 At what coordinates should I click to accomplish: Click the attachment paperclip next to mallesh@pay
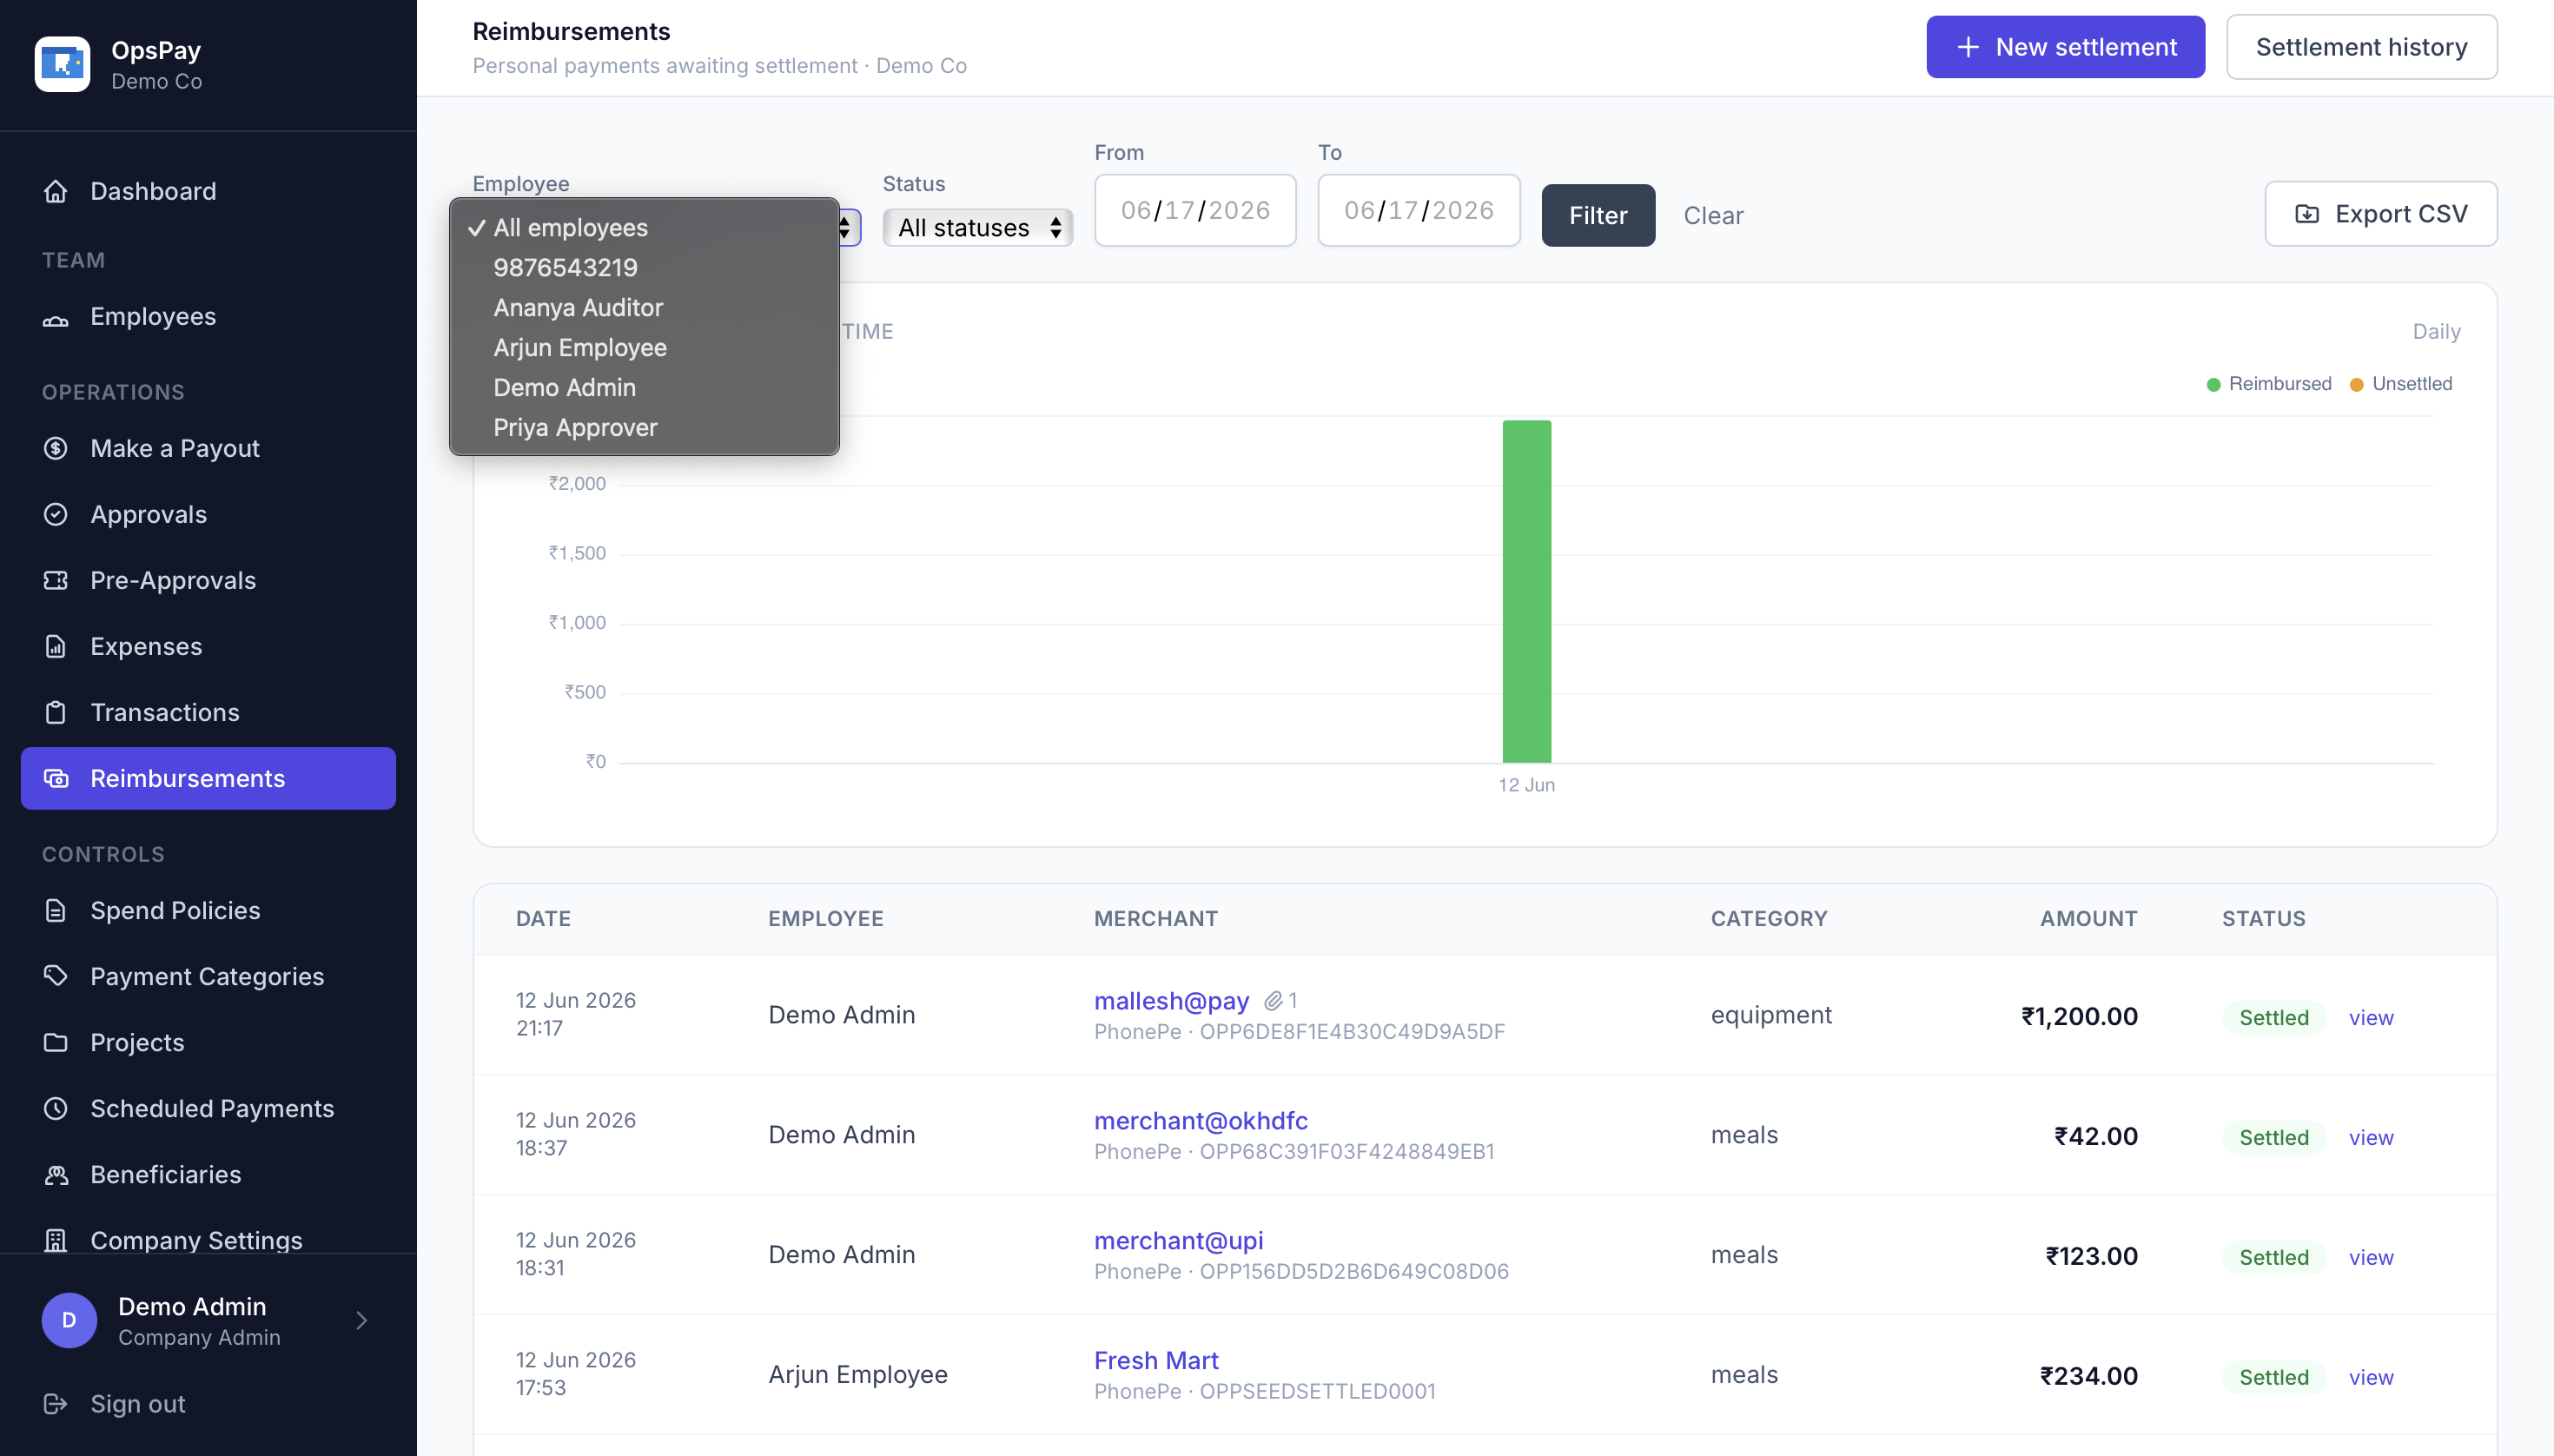(x=1273, y=1001)
